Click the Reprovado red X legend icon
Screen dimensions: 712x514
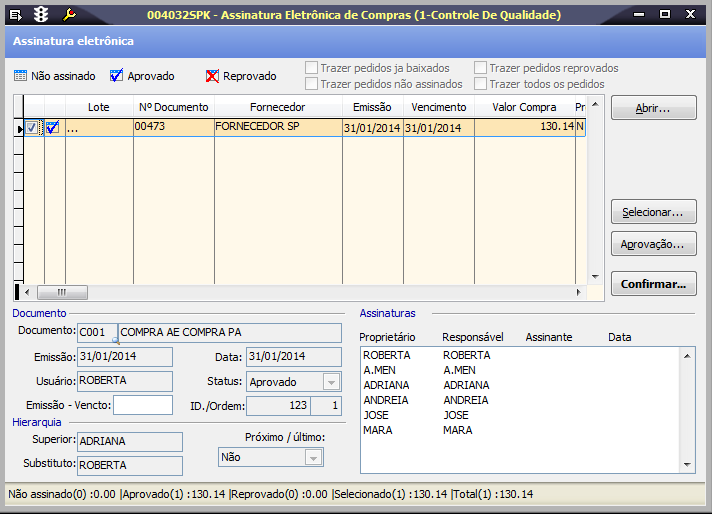click(212, 76)
